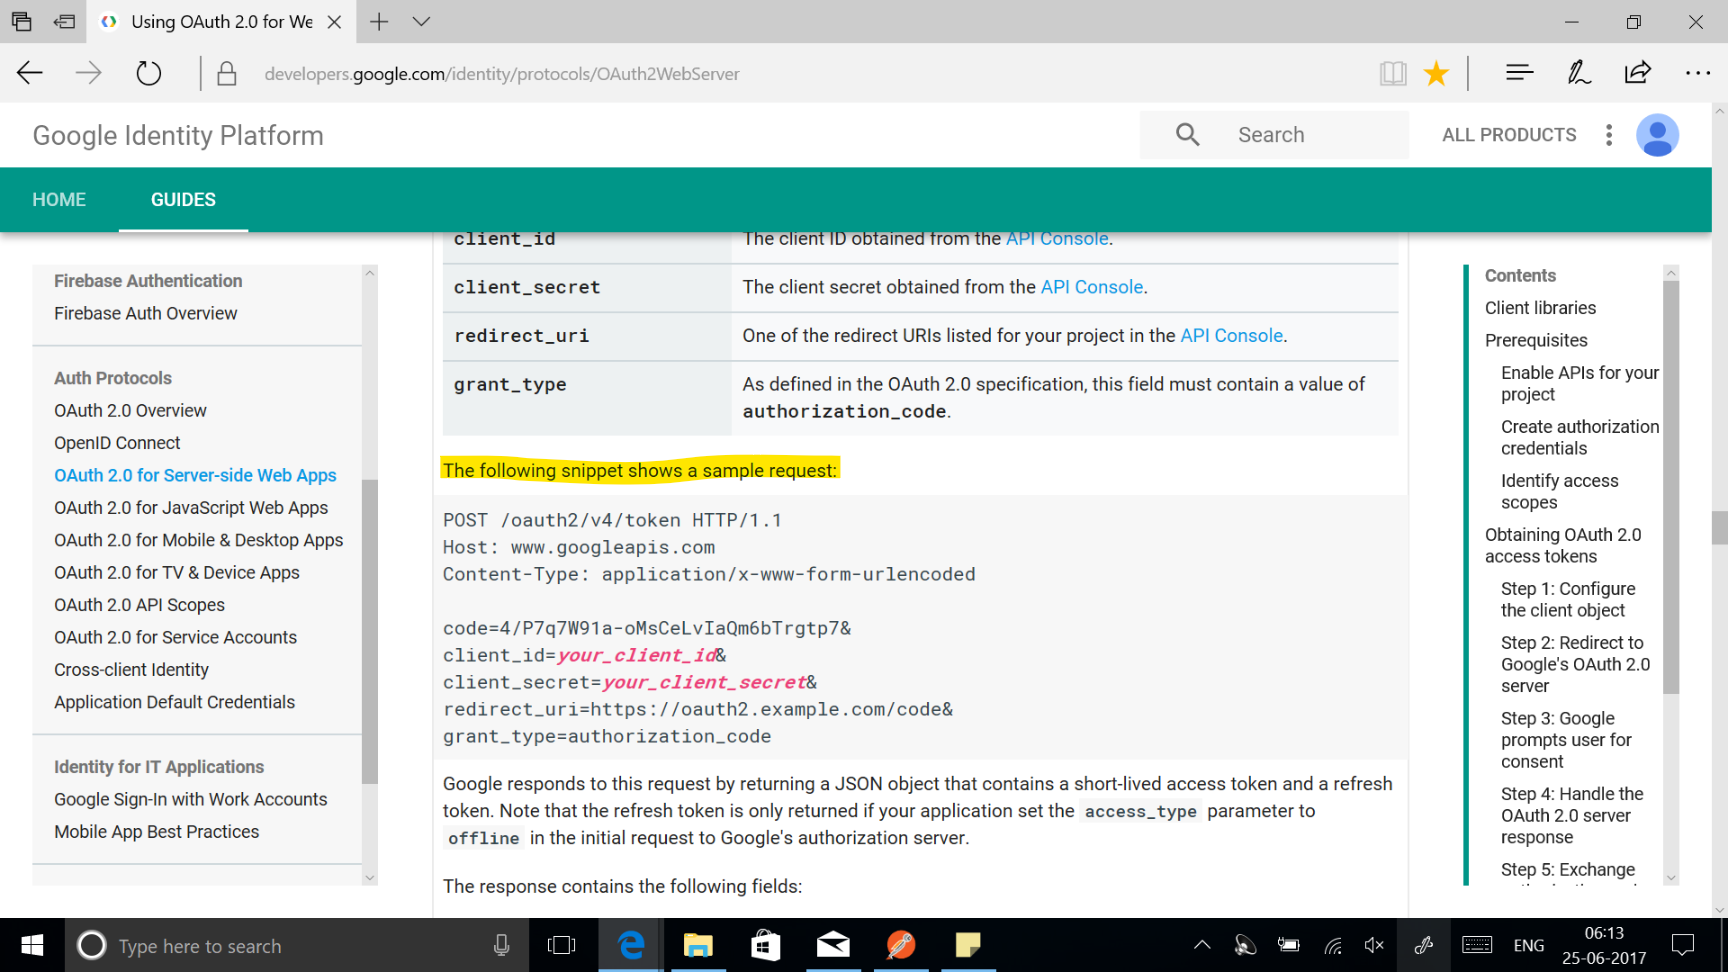This screenshot has width=1728, height=972.
Task: Open Task View on the taskbar
Action: 562,945
